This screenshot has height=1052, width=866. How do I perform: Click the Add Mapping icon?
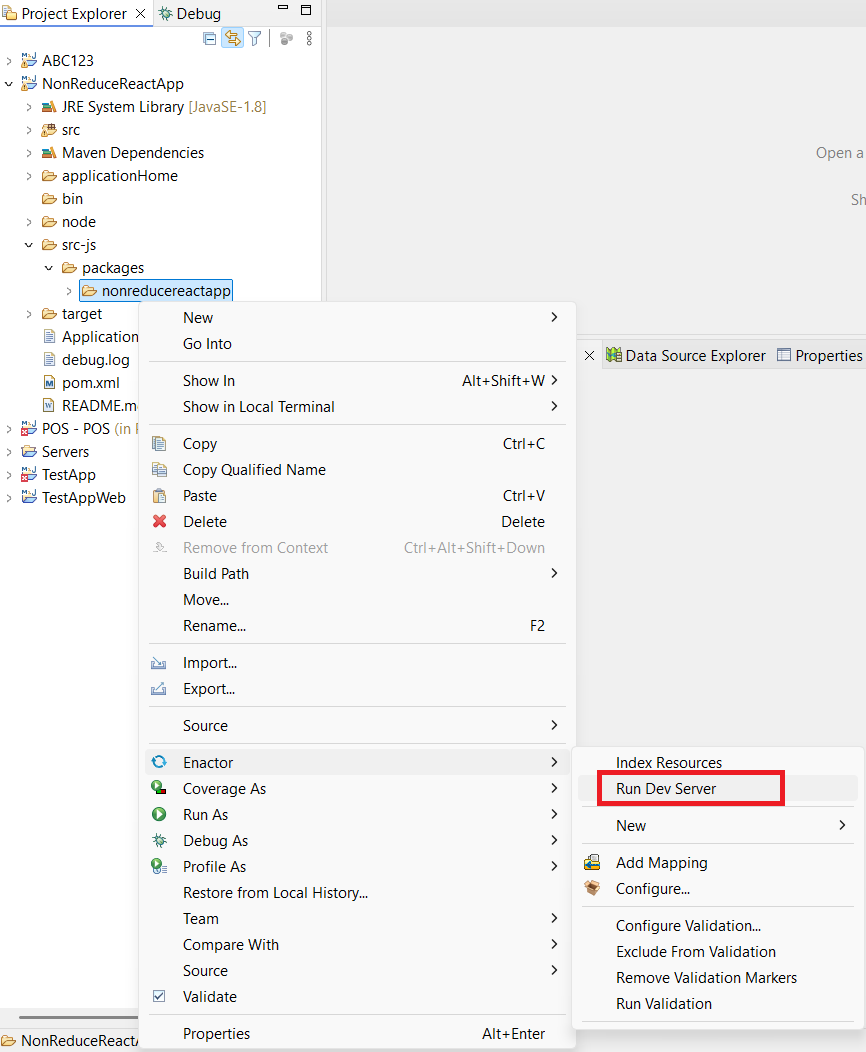[x=592, y=863]
